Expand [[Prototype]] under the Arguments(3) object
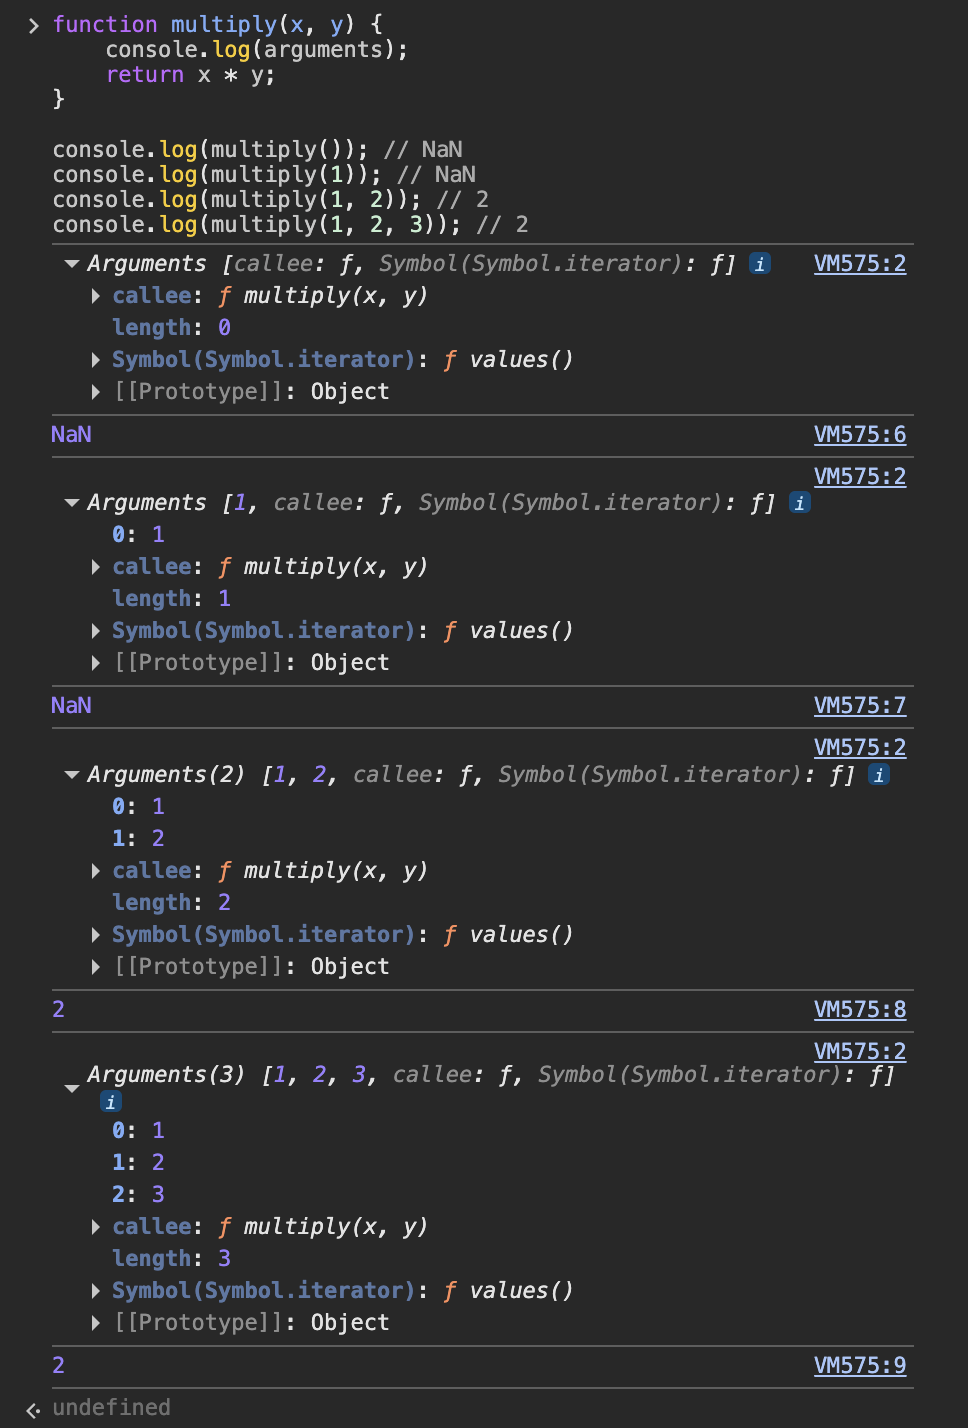 (x=96, y=1323)
